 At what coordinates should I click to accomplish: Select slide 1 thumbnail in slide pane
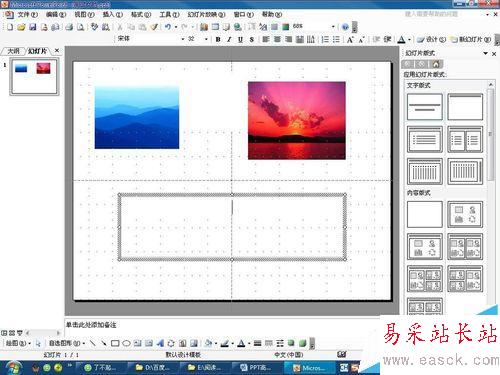coord(34,76)
